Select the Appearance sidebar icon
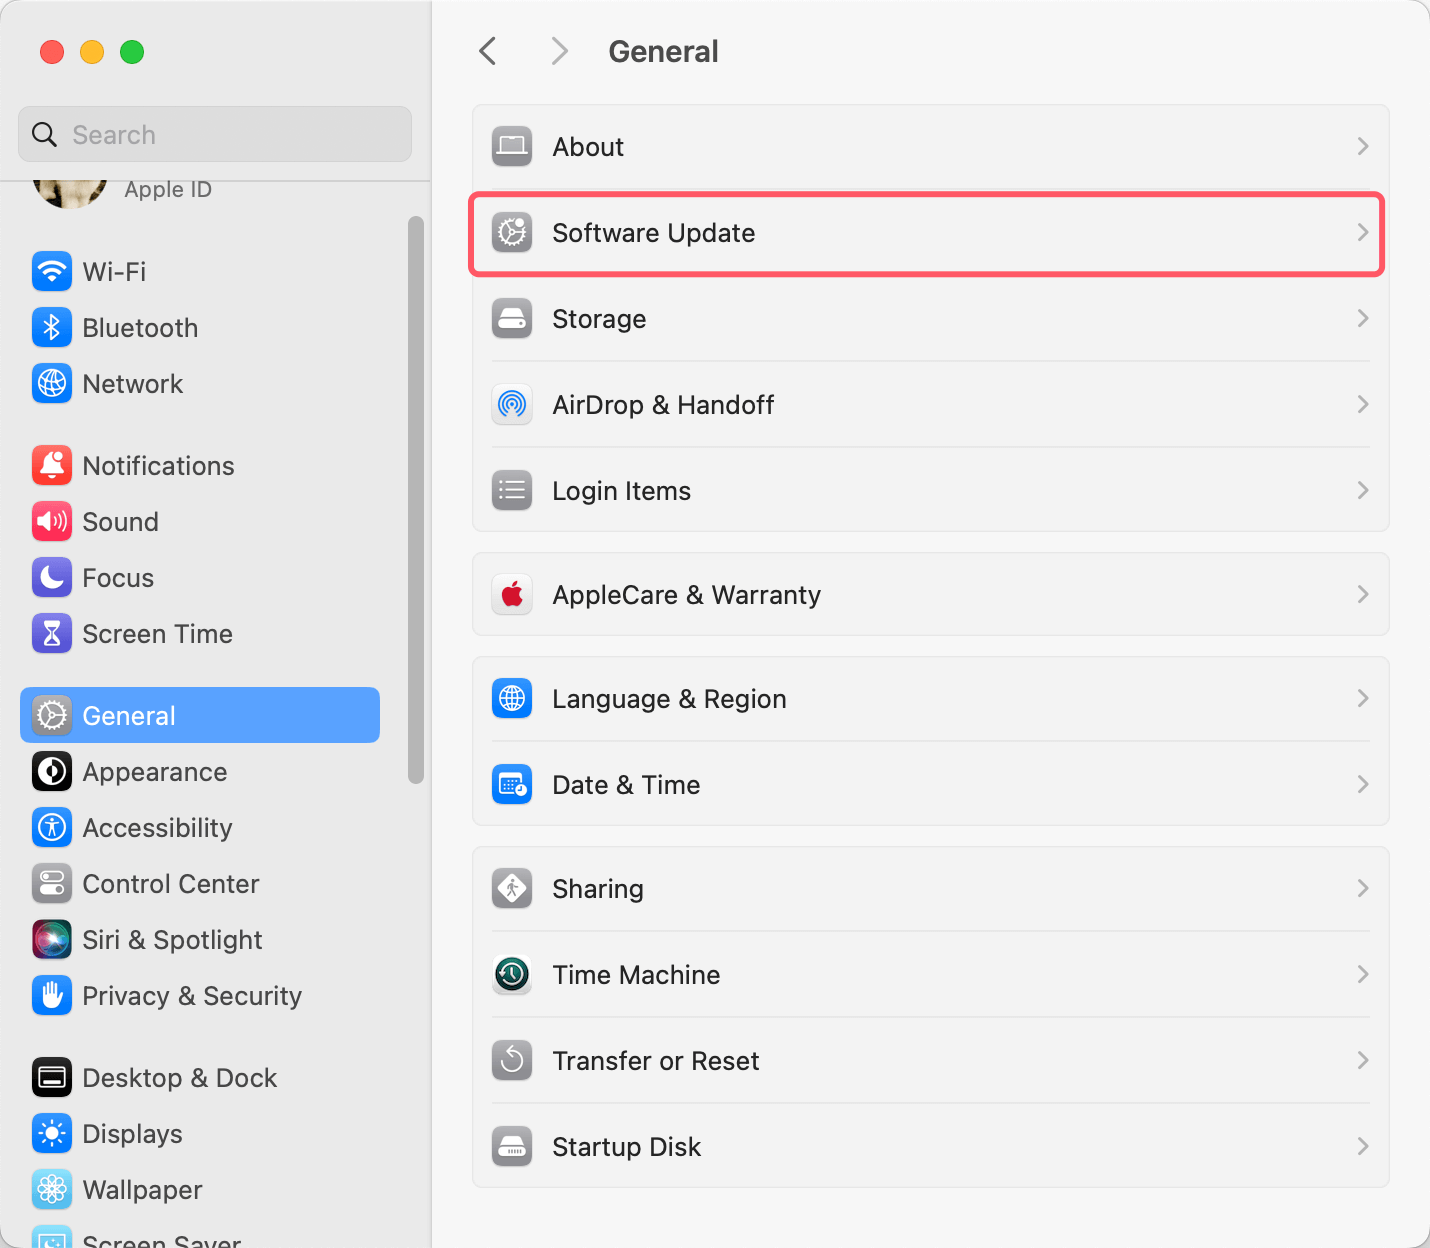Image resolution: width=1430 pixels, height=1248 pixels. click(52, 771)
